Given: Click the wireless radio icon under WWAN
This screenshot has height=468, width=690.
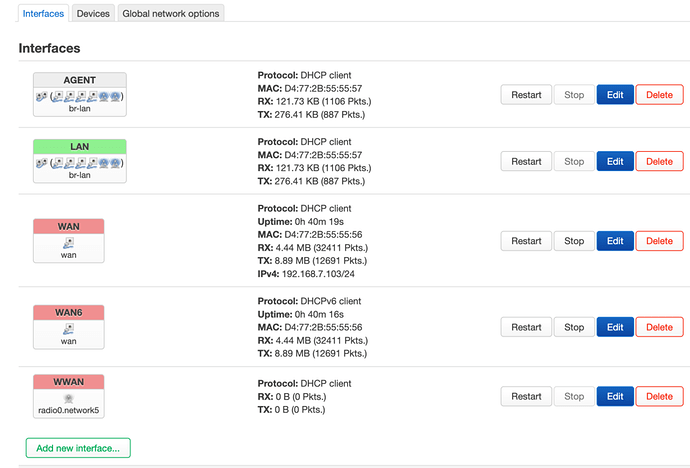Looking at the screenshot, I should point(69,399).
